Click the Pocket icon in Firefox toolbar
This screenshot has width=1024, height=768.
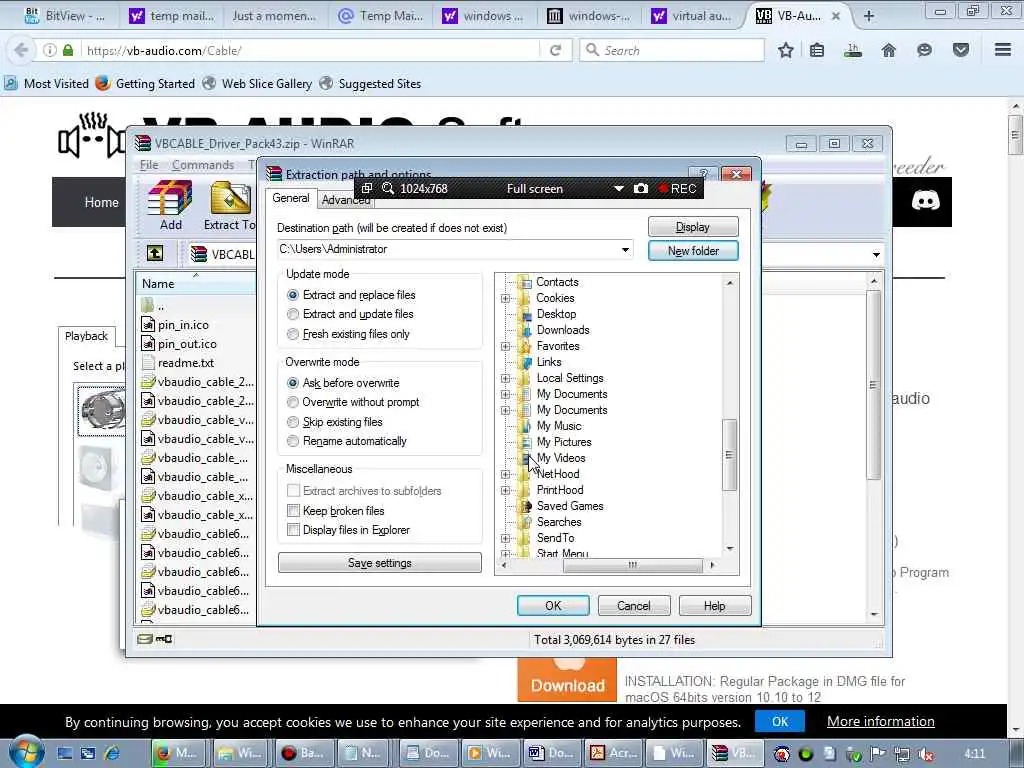961,50
